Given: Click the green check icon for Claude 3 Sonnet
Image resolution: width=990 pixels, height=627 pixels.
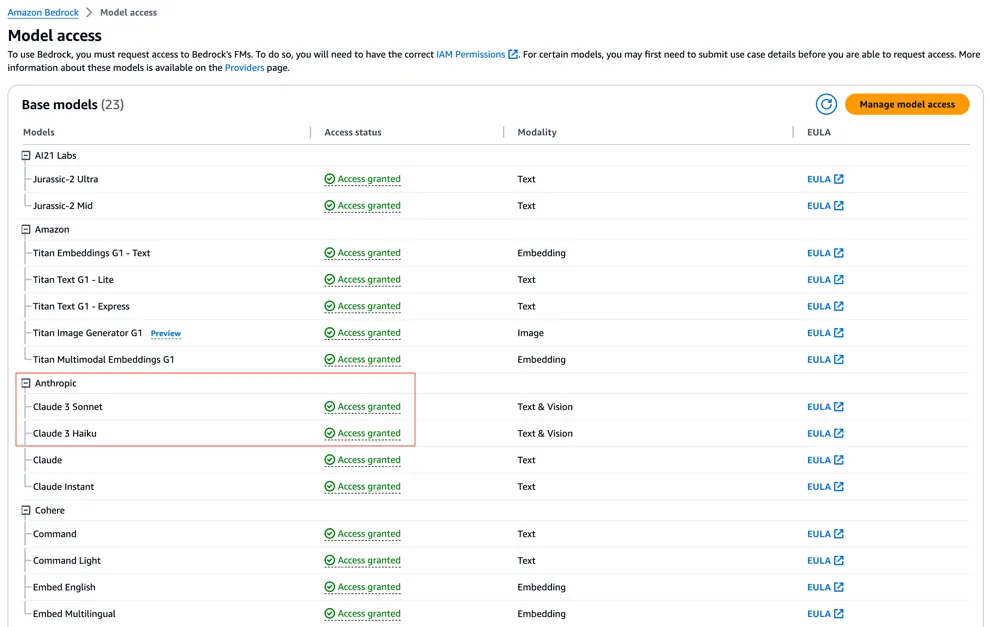Looking at the screenshot, I should 330,407.
